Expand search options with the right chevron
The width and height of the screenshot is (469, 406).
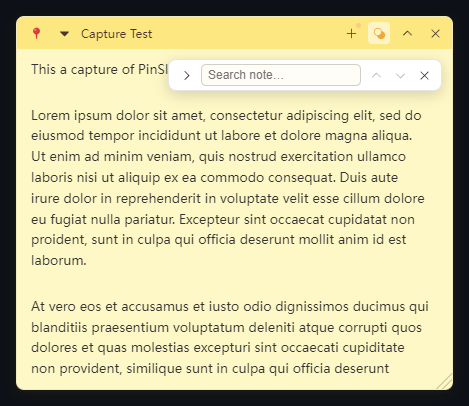click(187, 76)
